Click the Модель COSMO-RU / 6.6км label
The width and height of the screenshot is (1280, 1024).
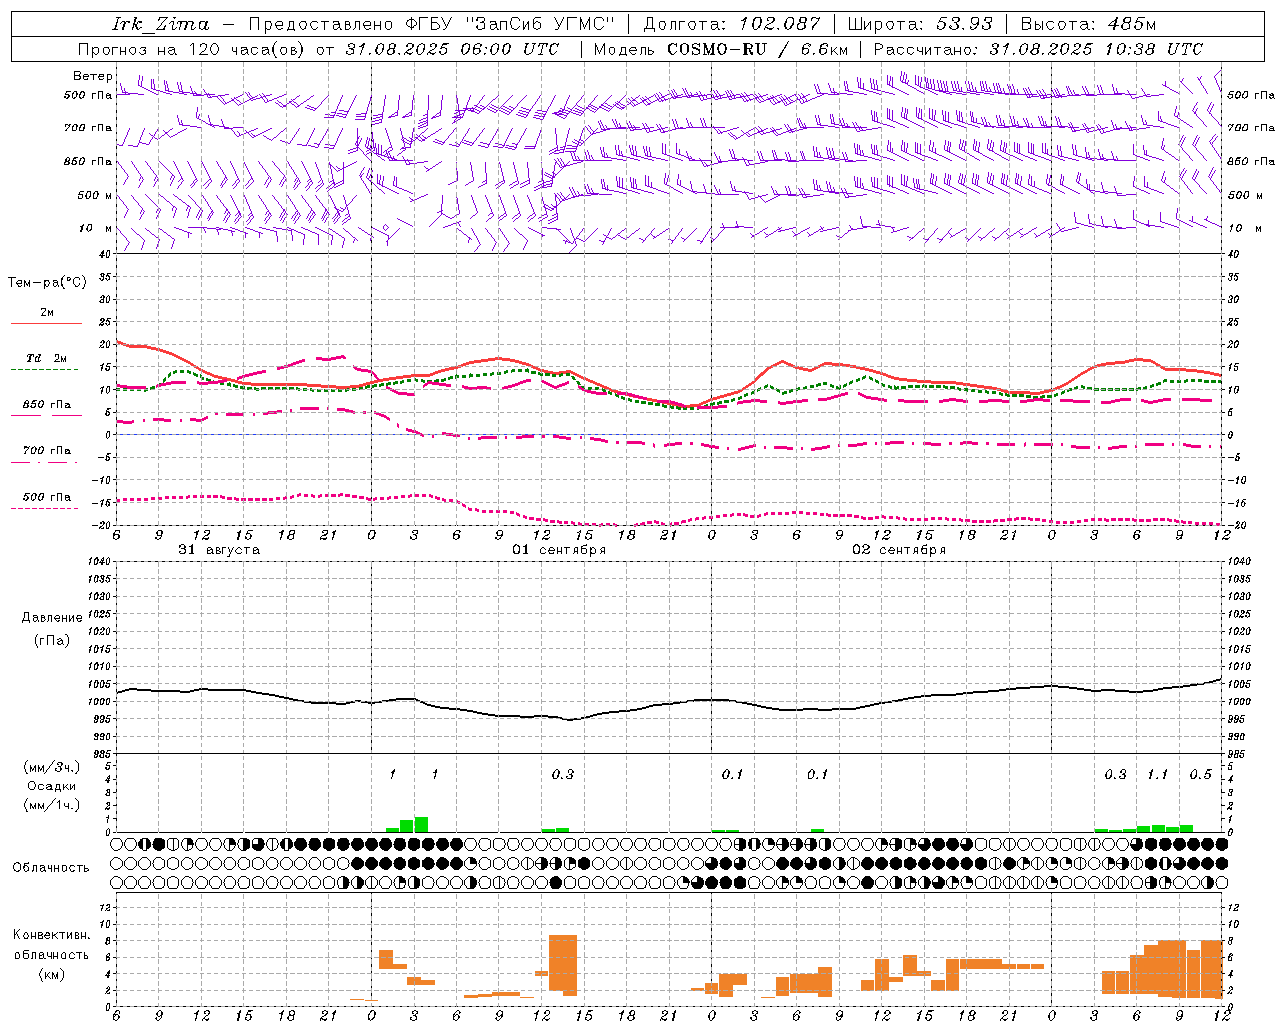(720, 49)
